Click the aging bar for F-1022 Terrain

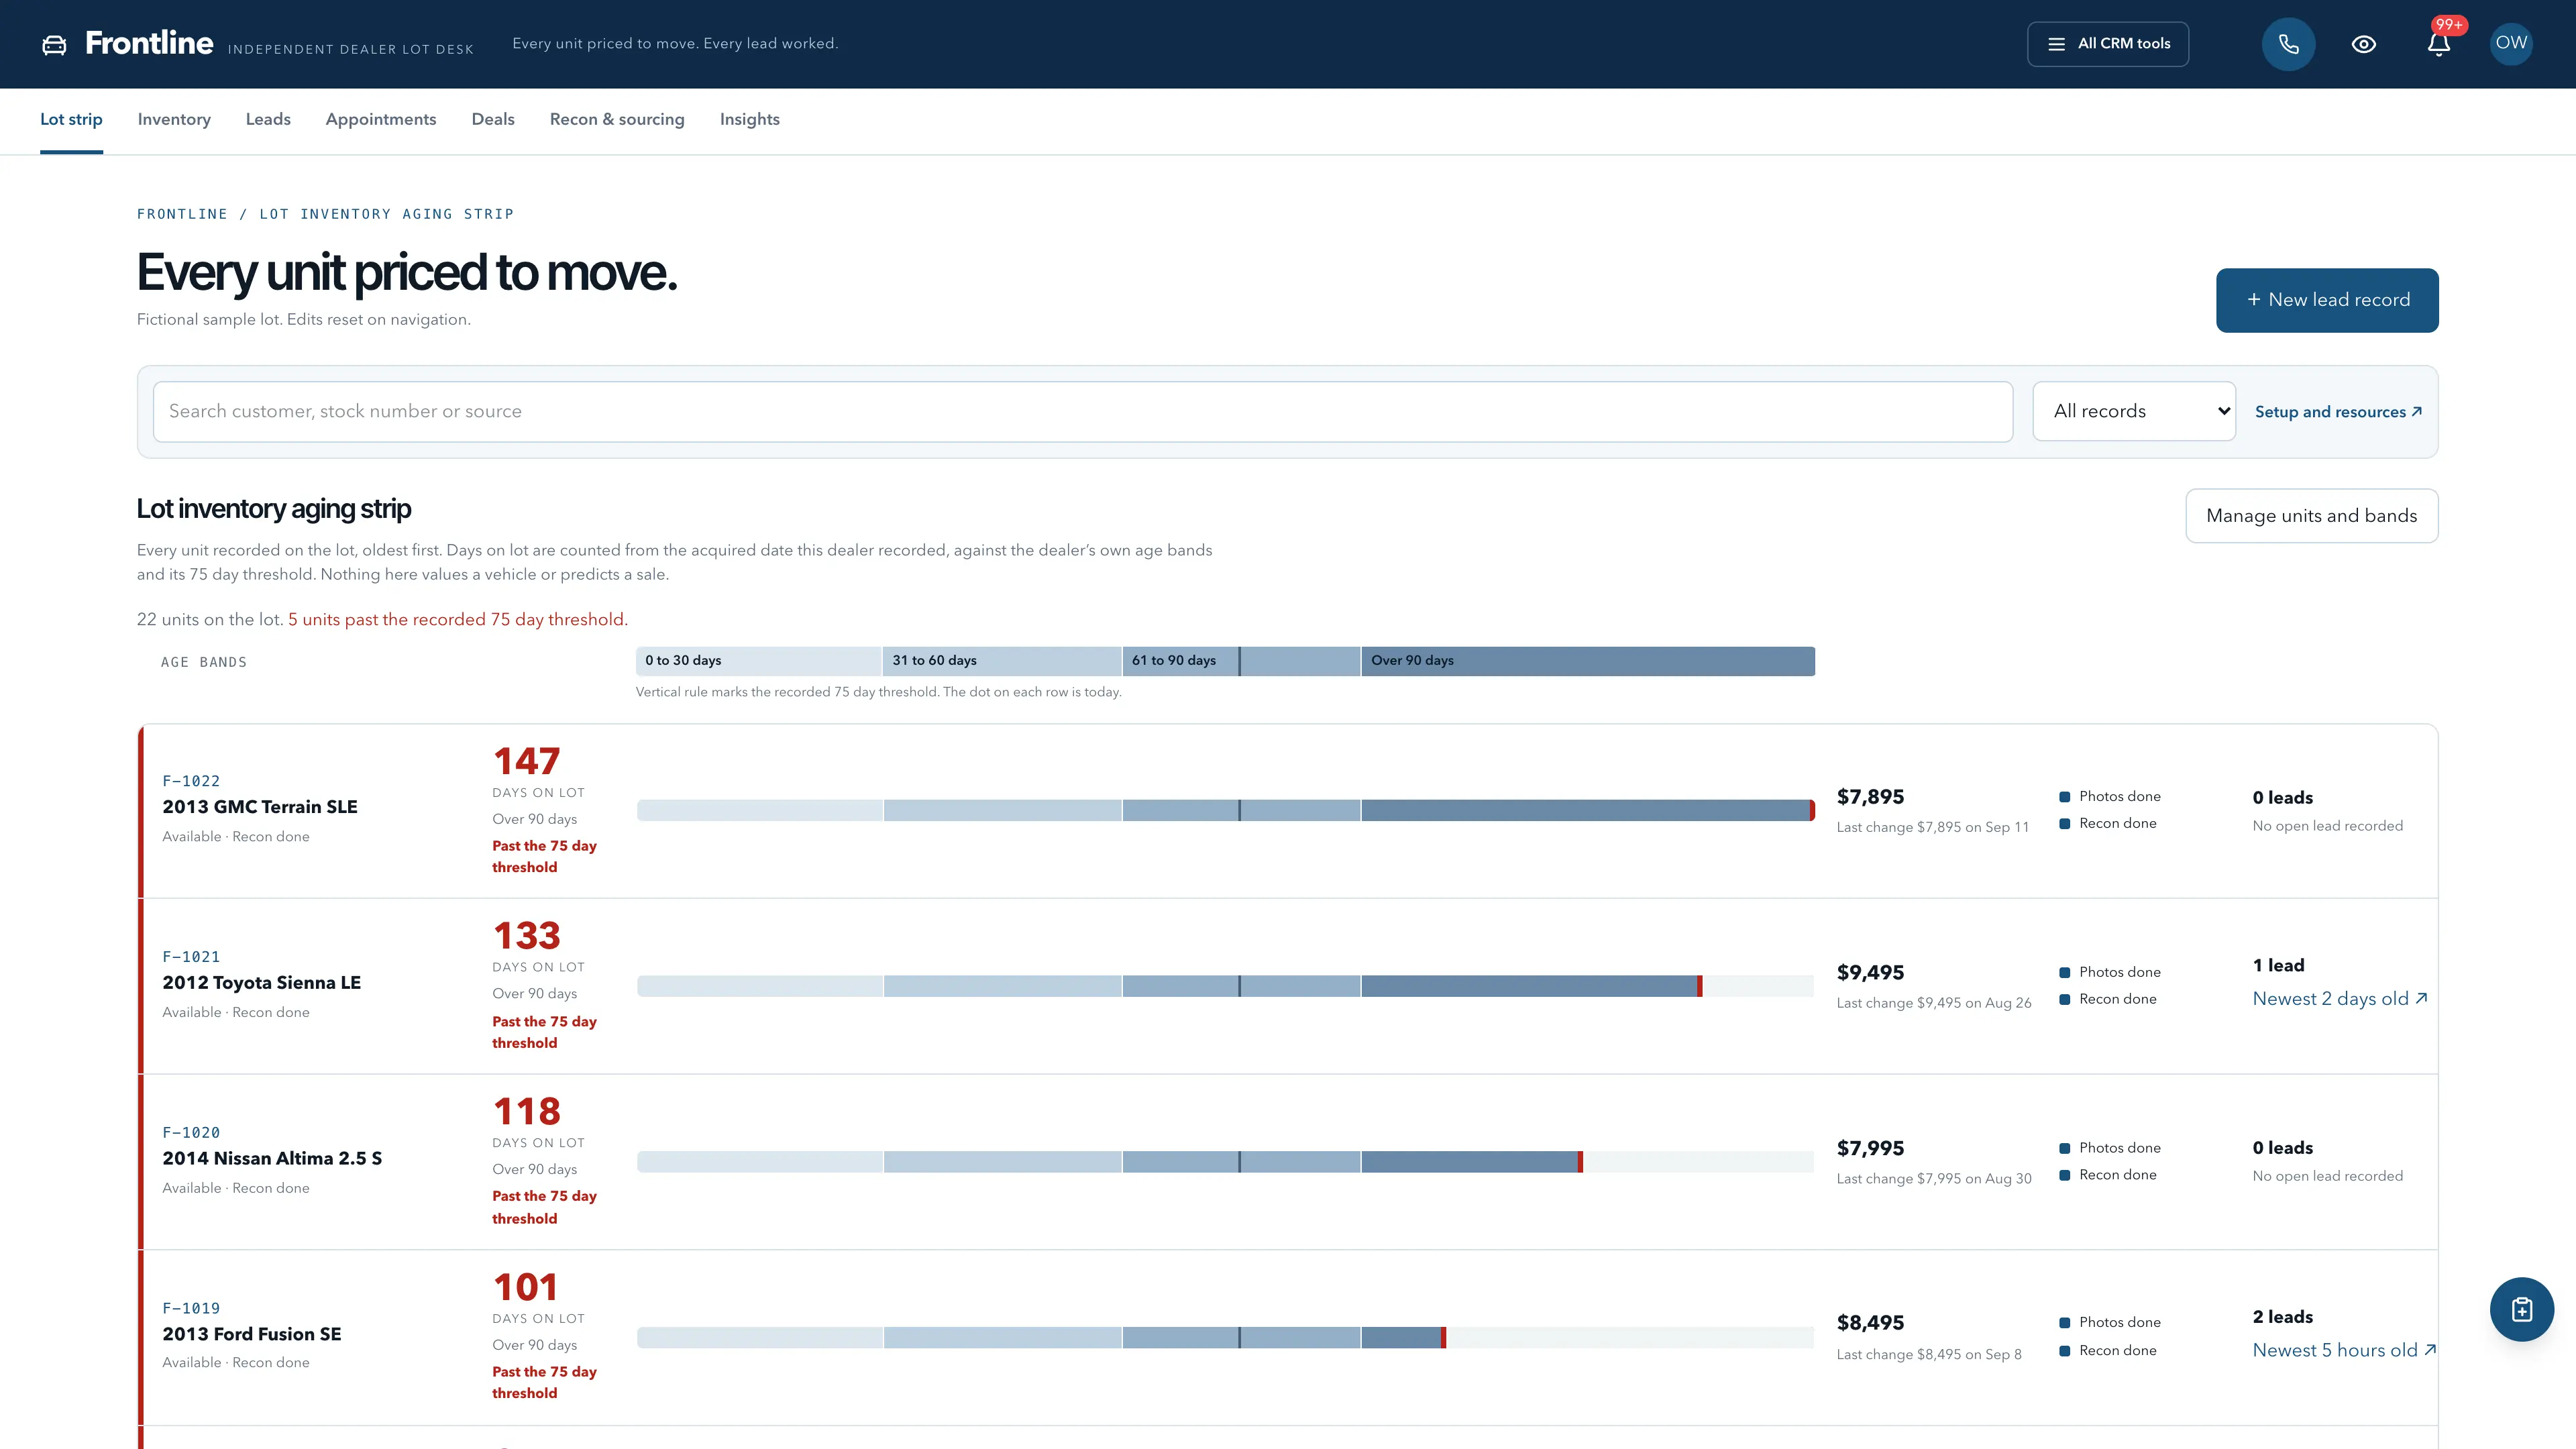(x=1226, y=810)
